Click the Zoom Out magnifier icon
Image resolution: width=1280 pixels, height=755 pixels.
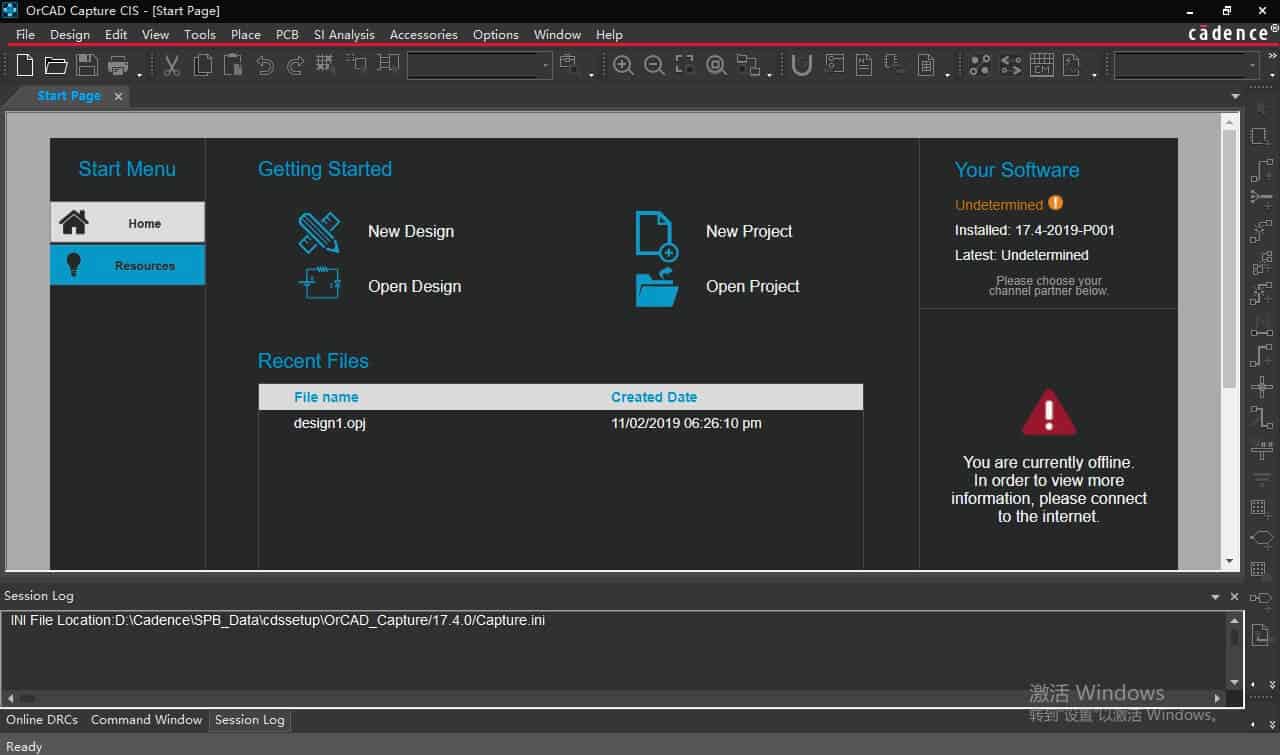point(654,66)
